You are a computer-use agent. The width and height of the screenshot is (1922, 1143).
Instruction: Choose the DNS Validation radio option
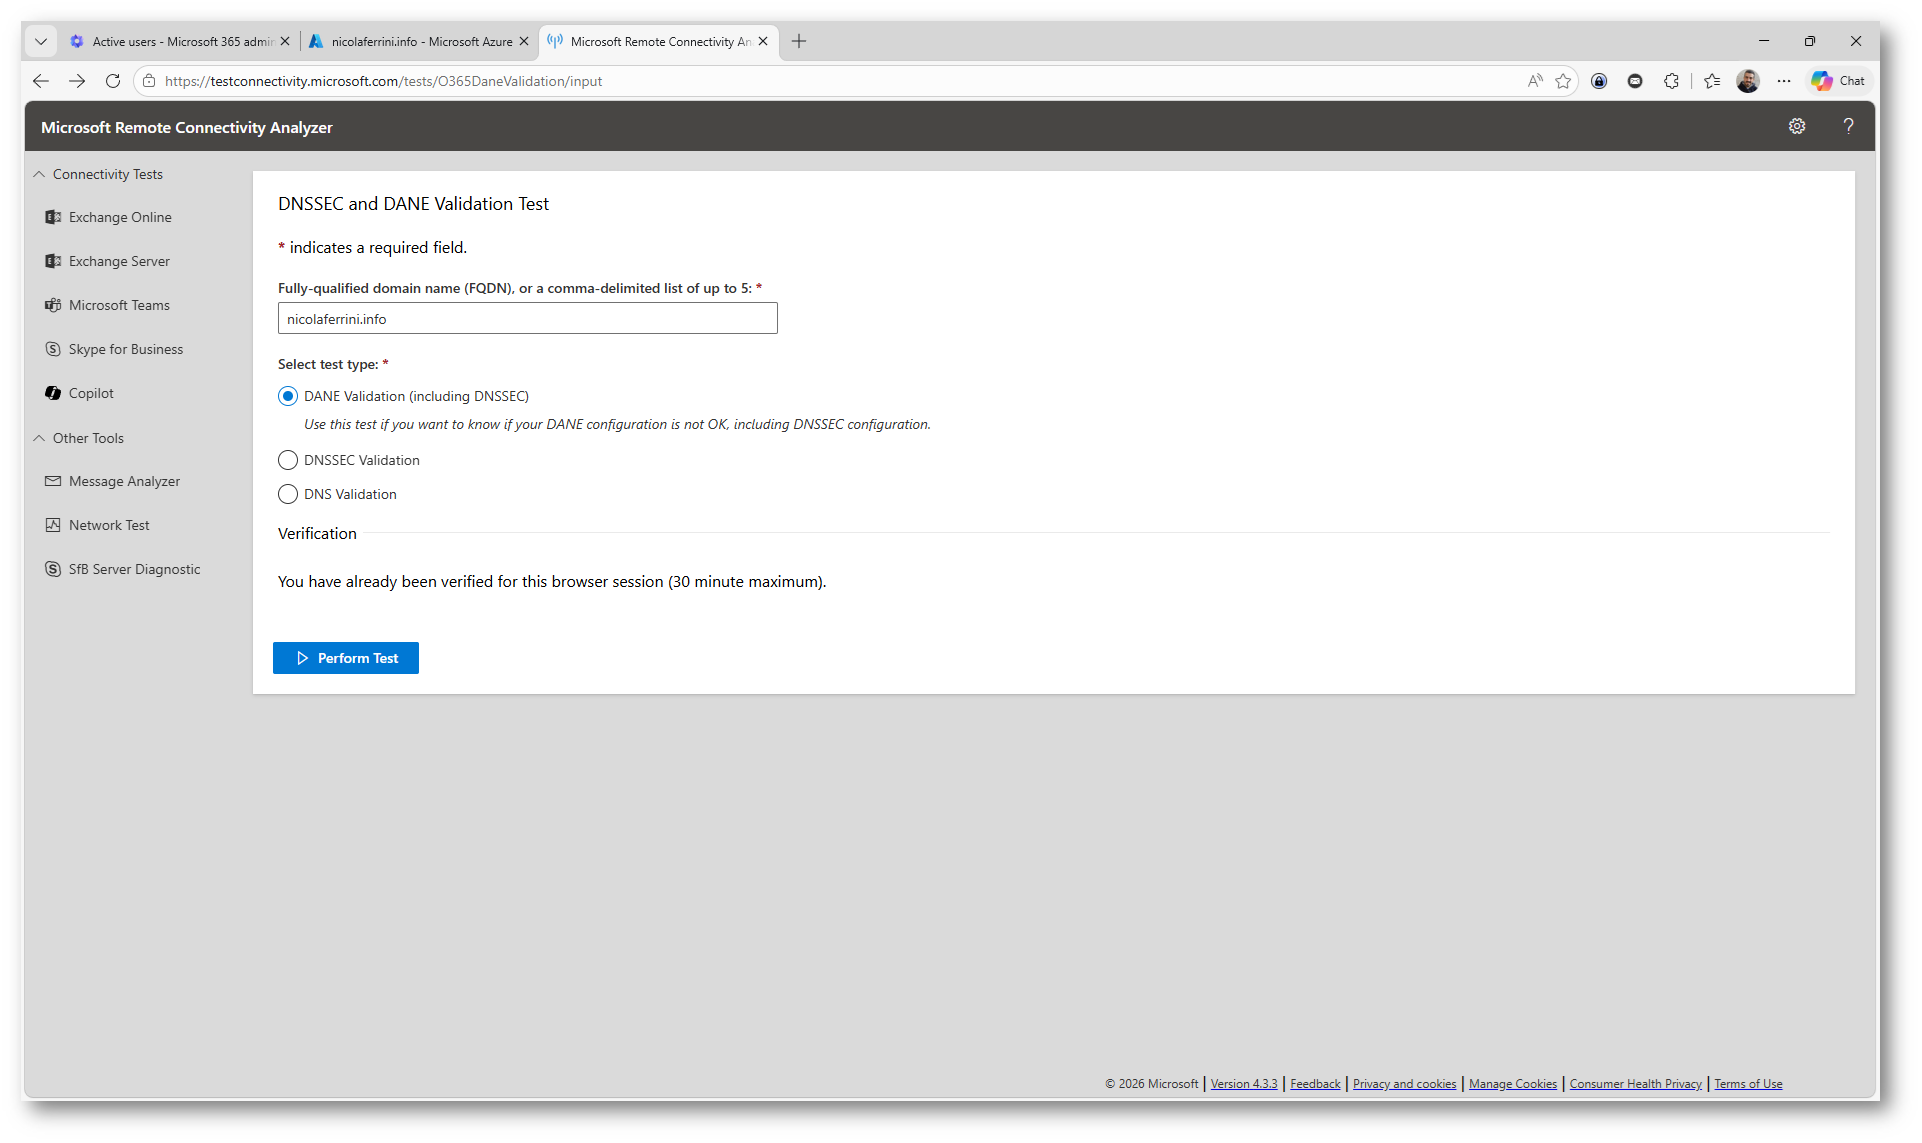click(x=288, y=494)
